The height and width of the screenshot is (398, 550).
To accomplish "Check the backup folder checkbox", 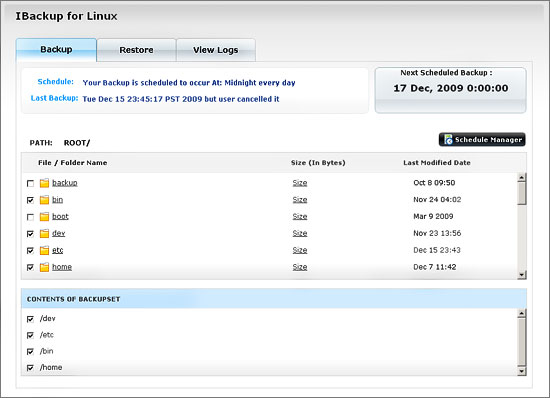I will (31, 183).
